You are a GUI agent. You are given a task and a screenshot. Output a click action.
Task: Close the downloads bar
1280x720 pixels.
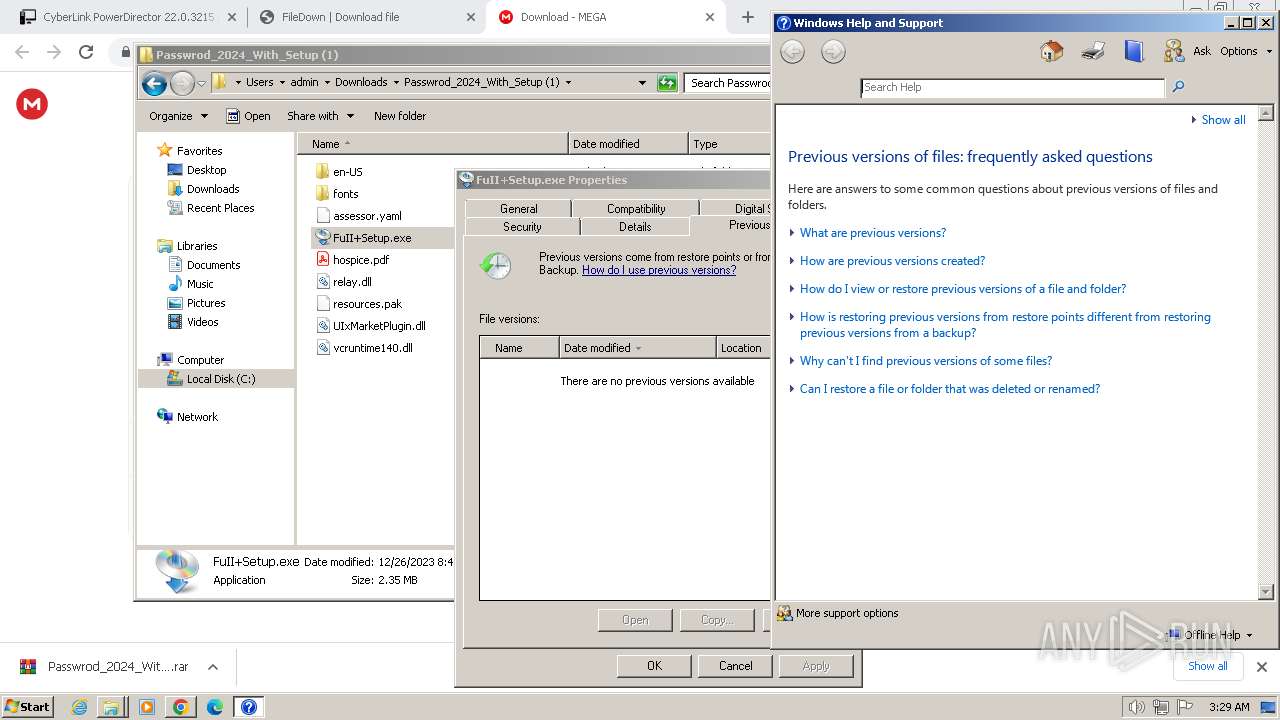pos(1262,667)
